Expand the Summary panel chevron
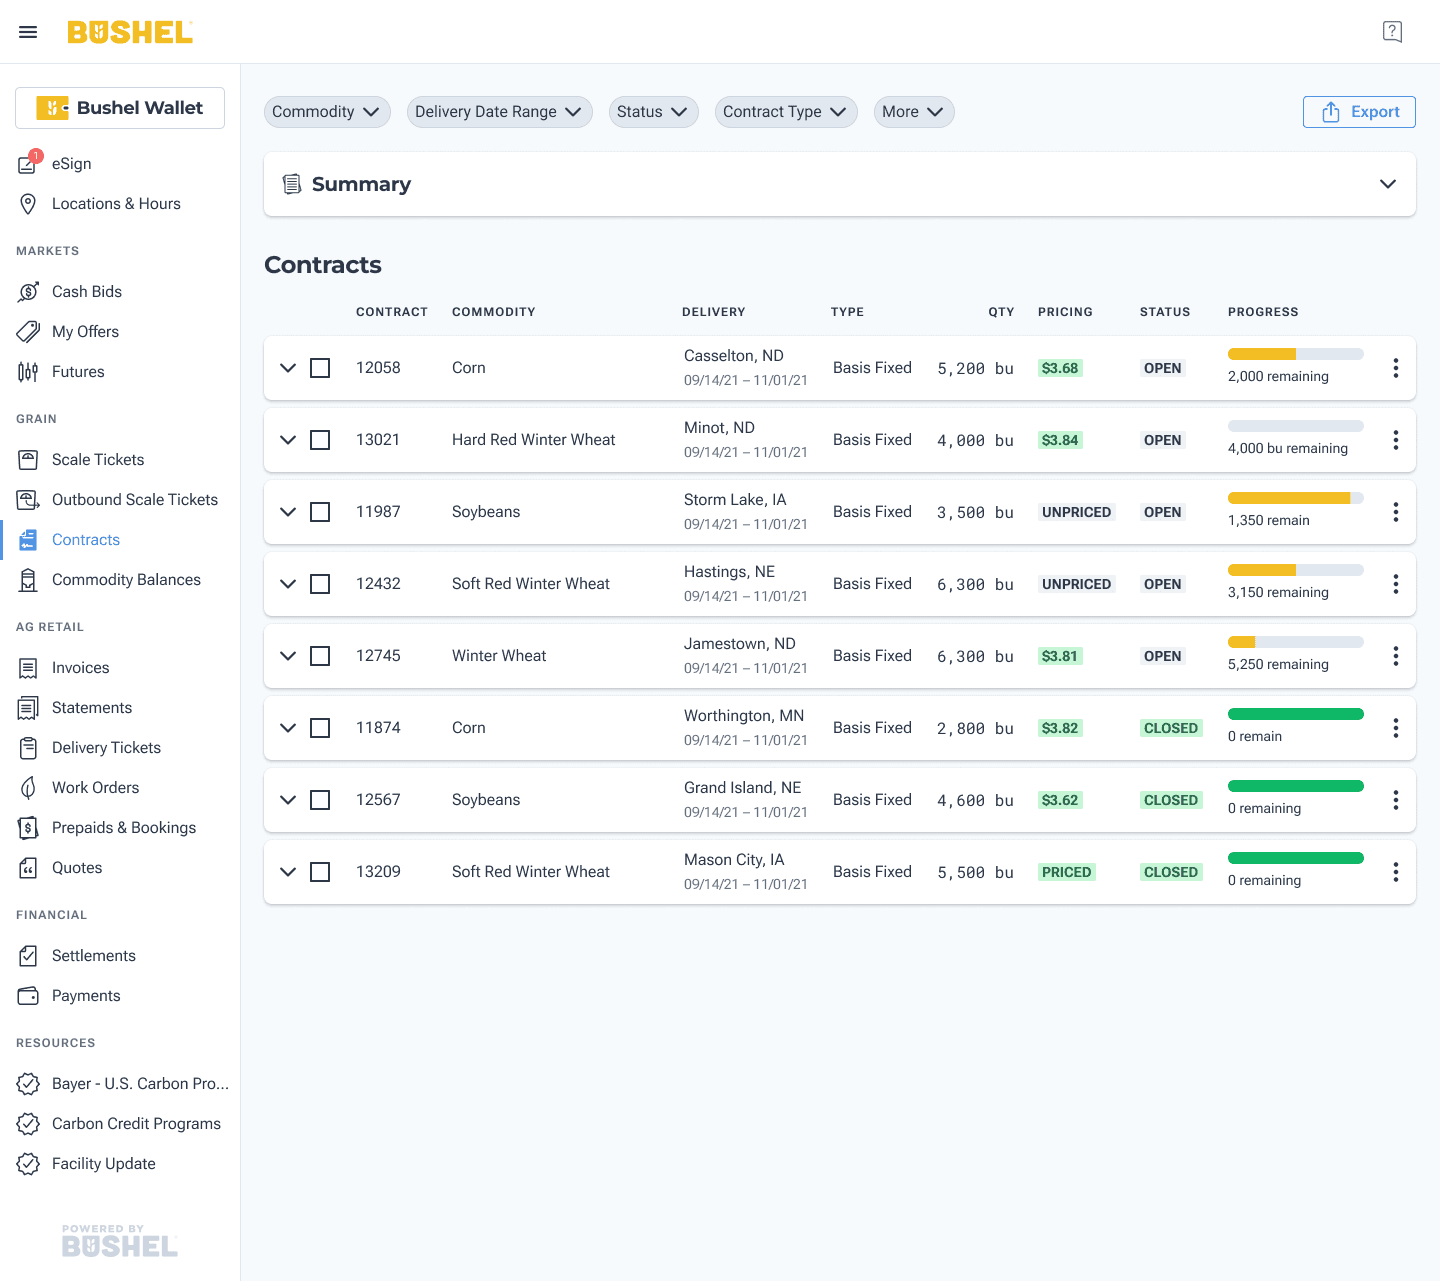Image resolution: width=1440 pixels, height=1281 pixels. click(1388, 184)
